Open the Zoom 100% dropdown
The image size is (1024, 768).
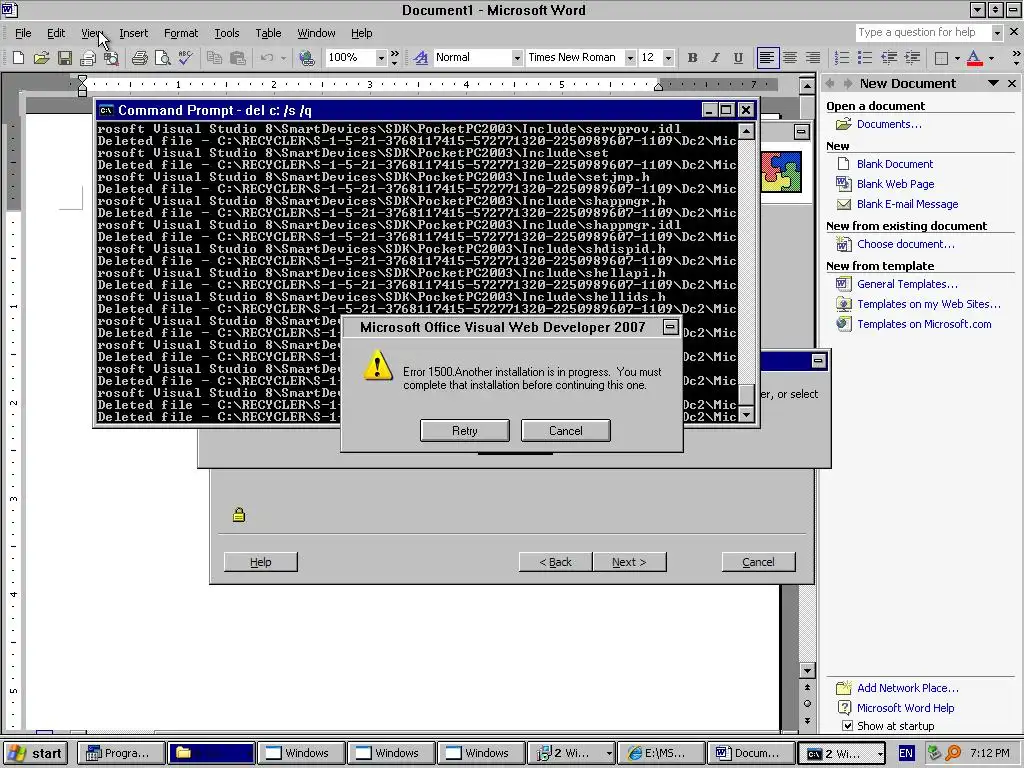pyautogui.click(x=381, y=58)
